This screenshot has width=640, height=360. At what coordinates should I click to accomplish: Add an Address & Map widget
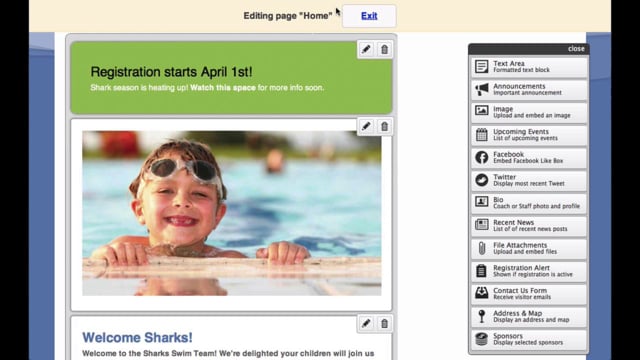coord(529,317)
